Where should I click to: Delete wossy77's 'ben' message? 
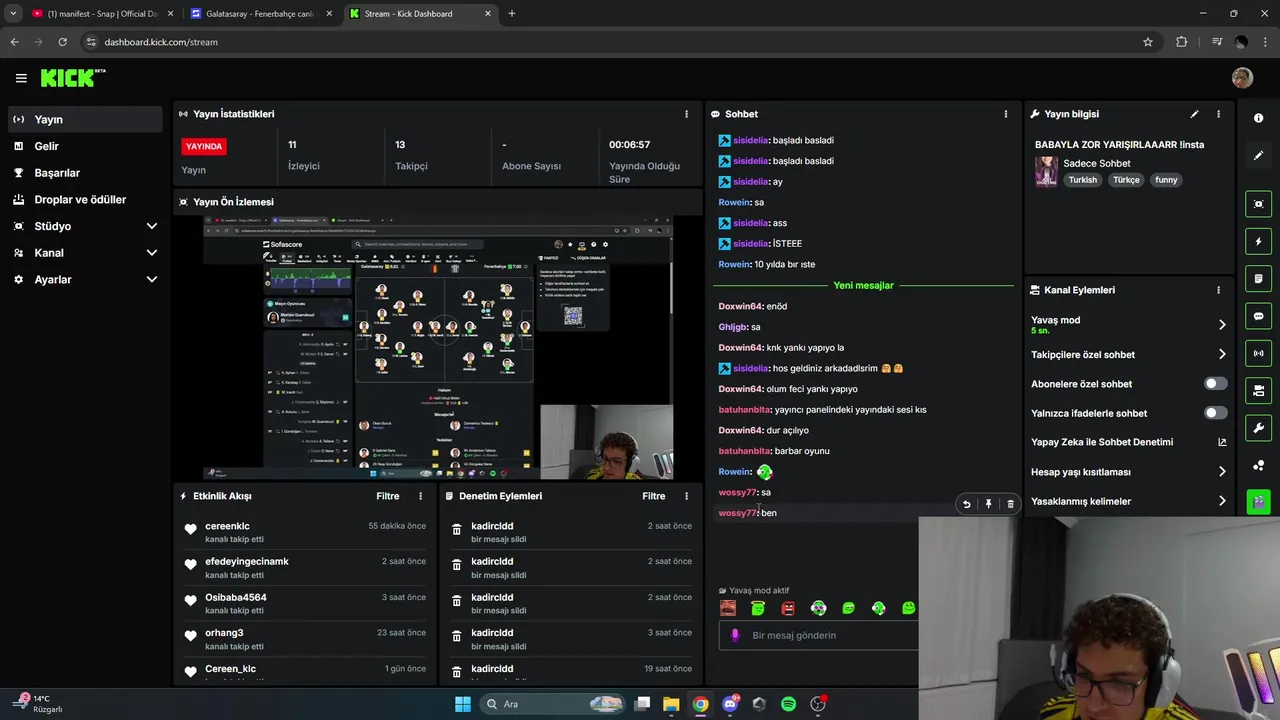pos(1010,504)
